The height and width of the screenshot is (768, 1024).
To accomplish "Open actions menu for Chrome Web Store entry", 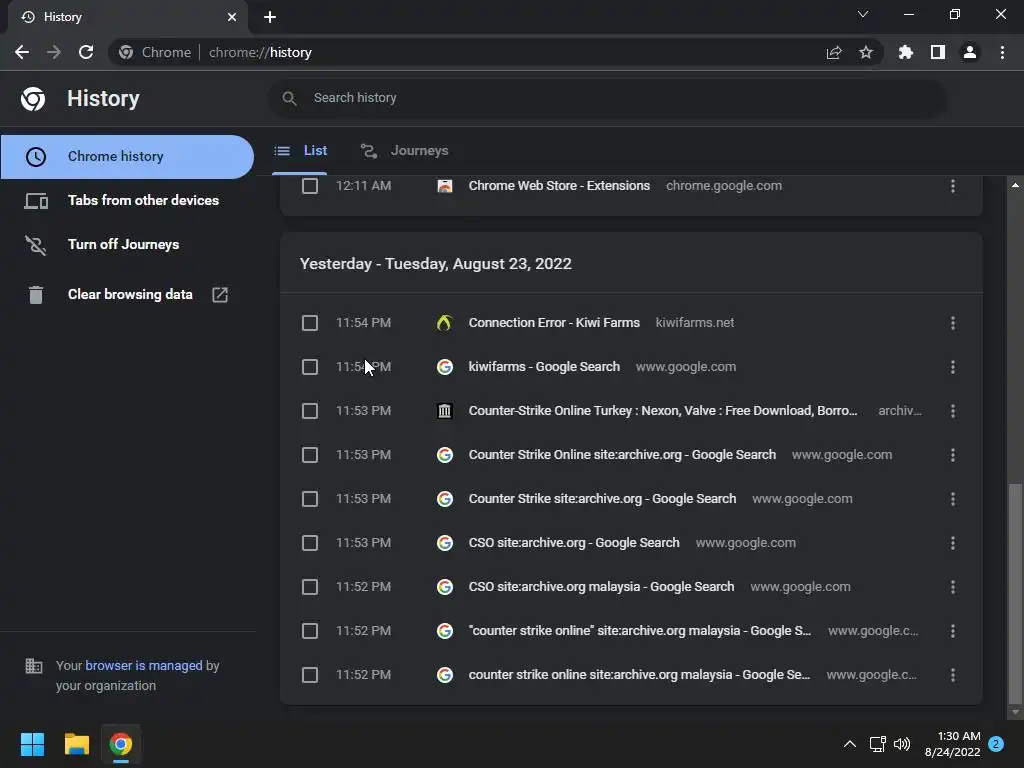I will click(953, 186).
